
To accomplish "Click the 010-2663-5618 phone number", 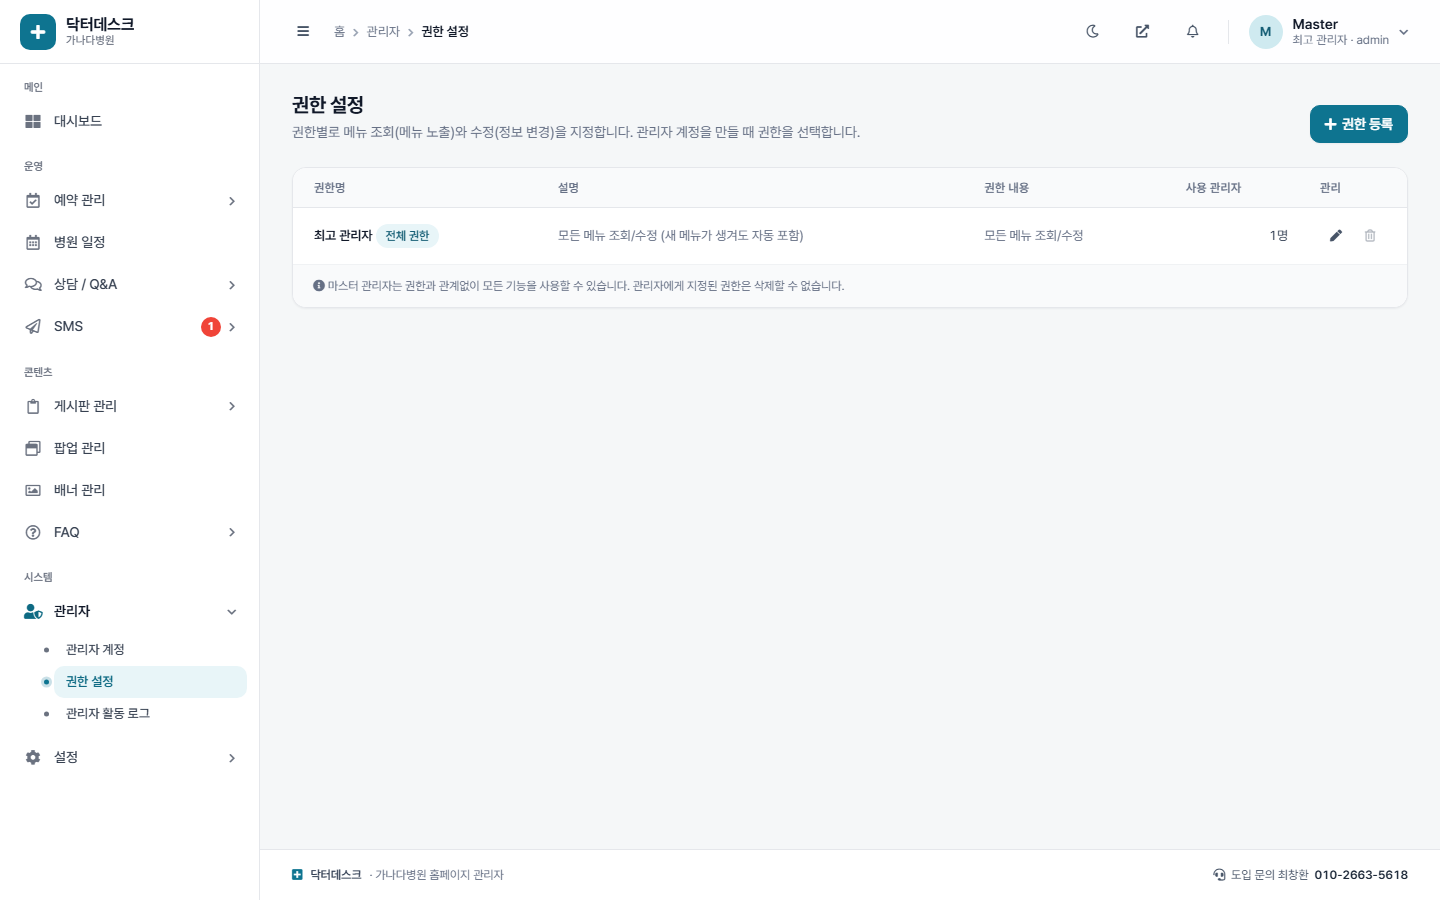I will coord(1361,875).
